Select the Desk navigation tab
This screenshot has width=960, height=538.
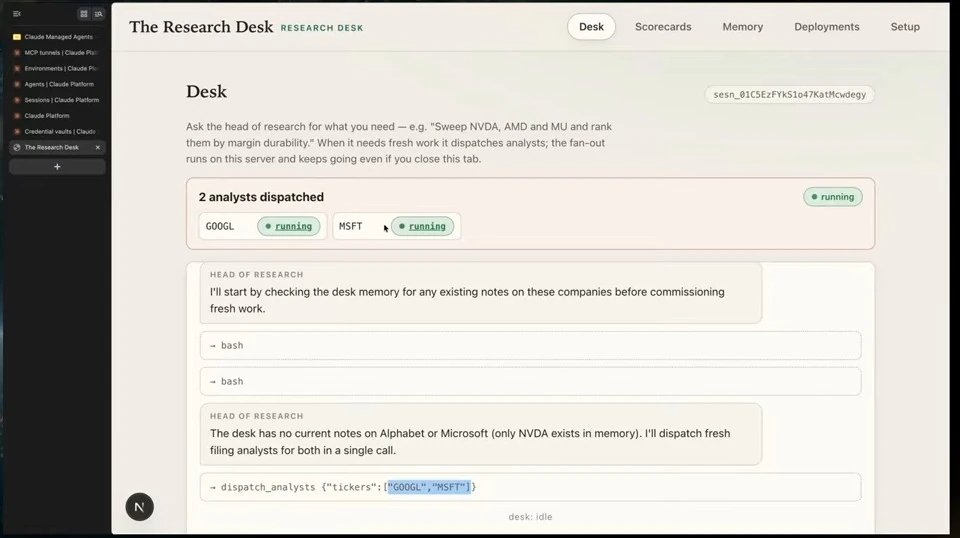(591, 27)
